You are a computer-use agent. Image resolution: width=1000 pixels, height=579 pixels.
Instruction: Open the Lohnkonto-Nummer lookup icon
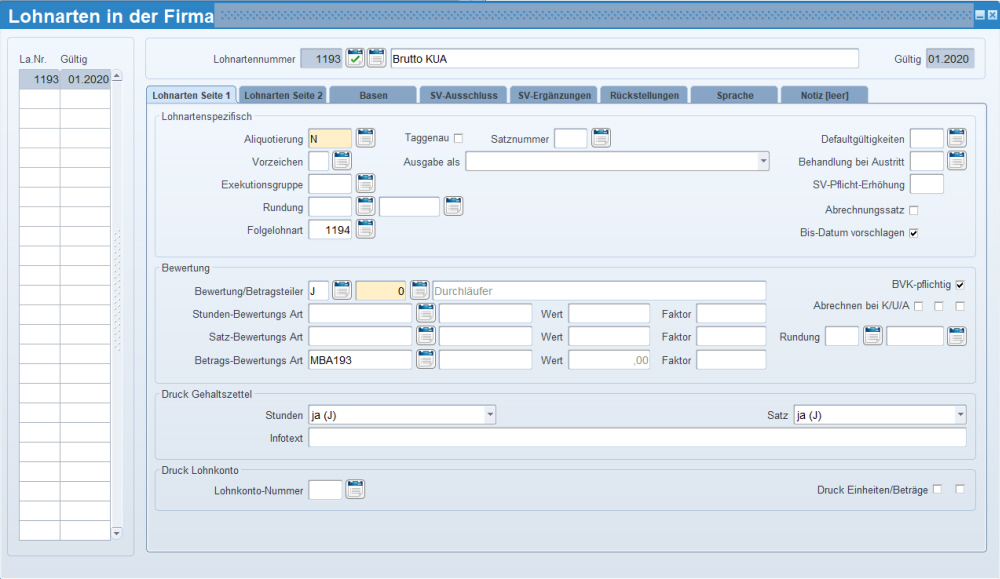(355, 489)
